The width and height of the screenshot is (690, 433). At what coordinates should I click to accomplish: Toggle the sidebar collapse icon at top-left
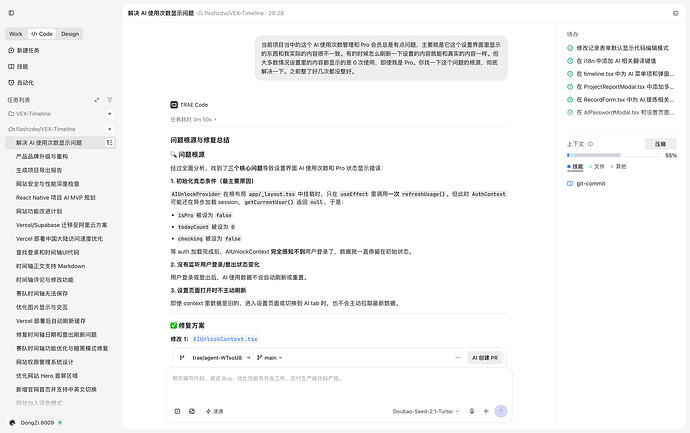(x=11, y=13)
